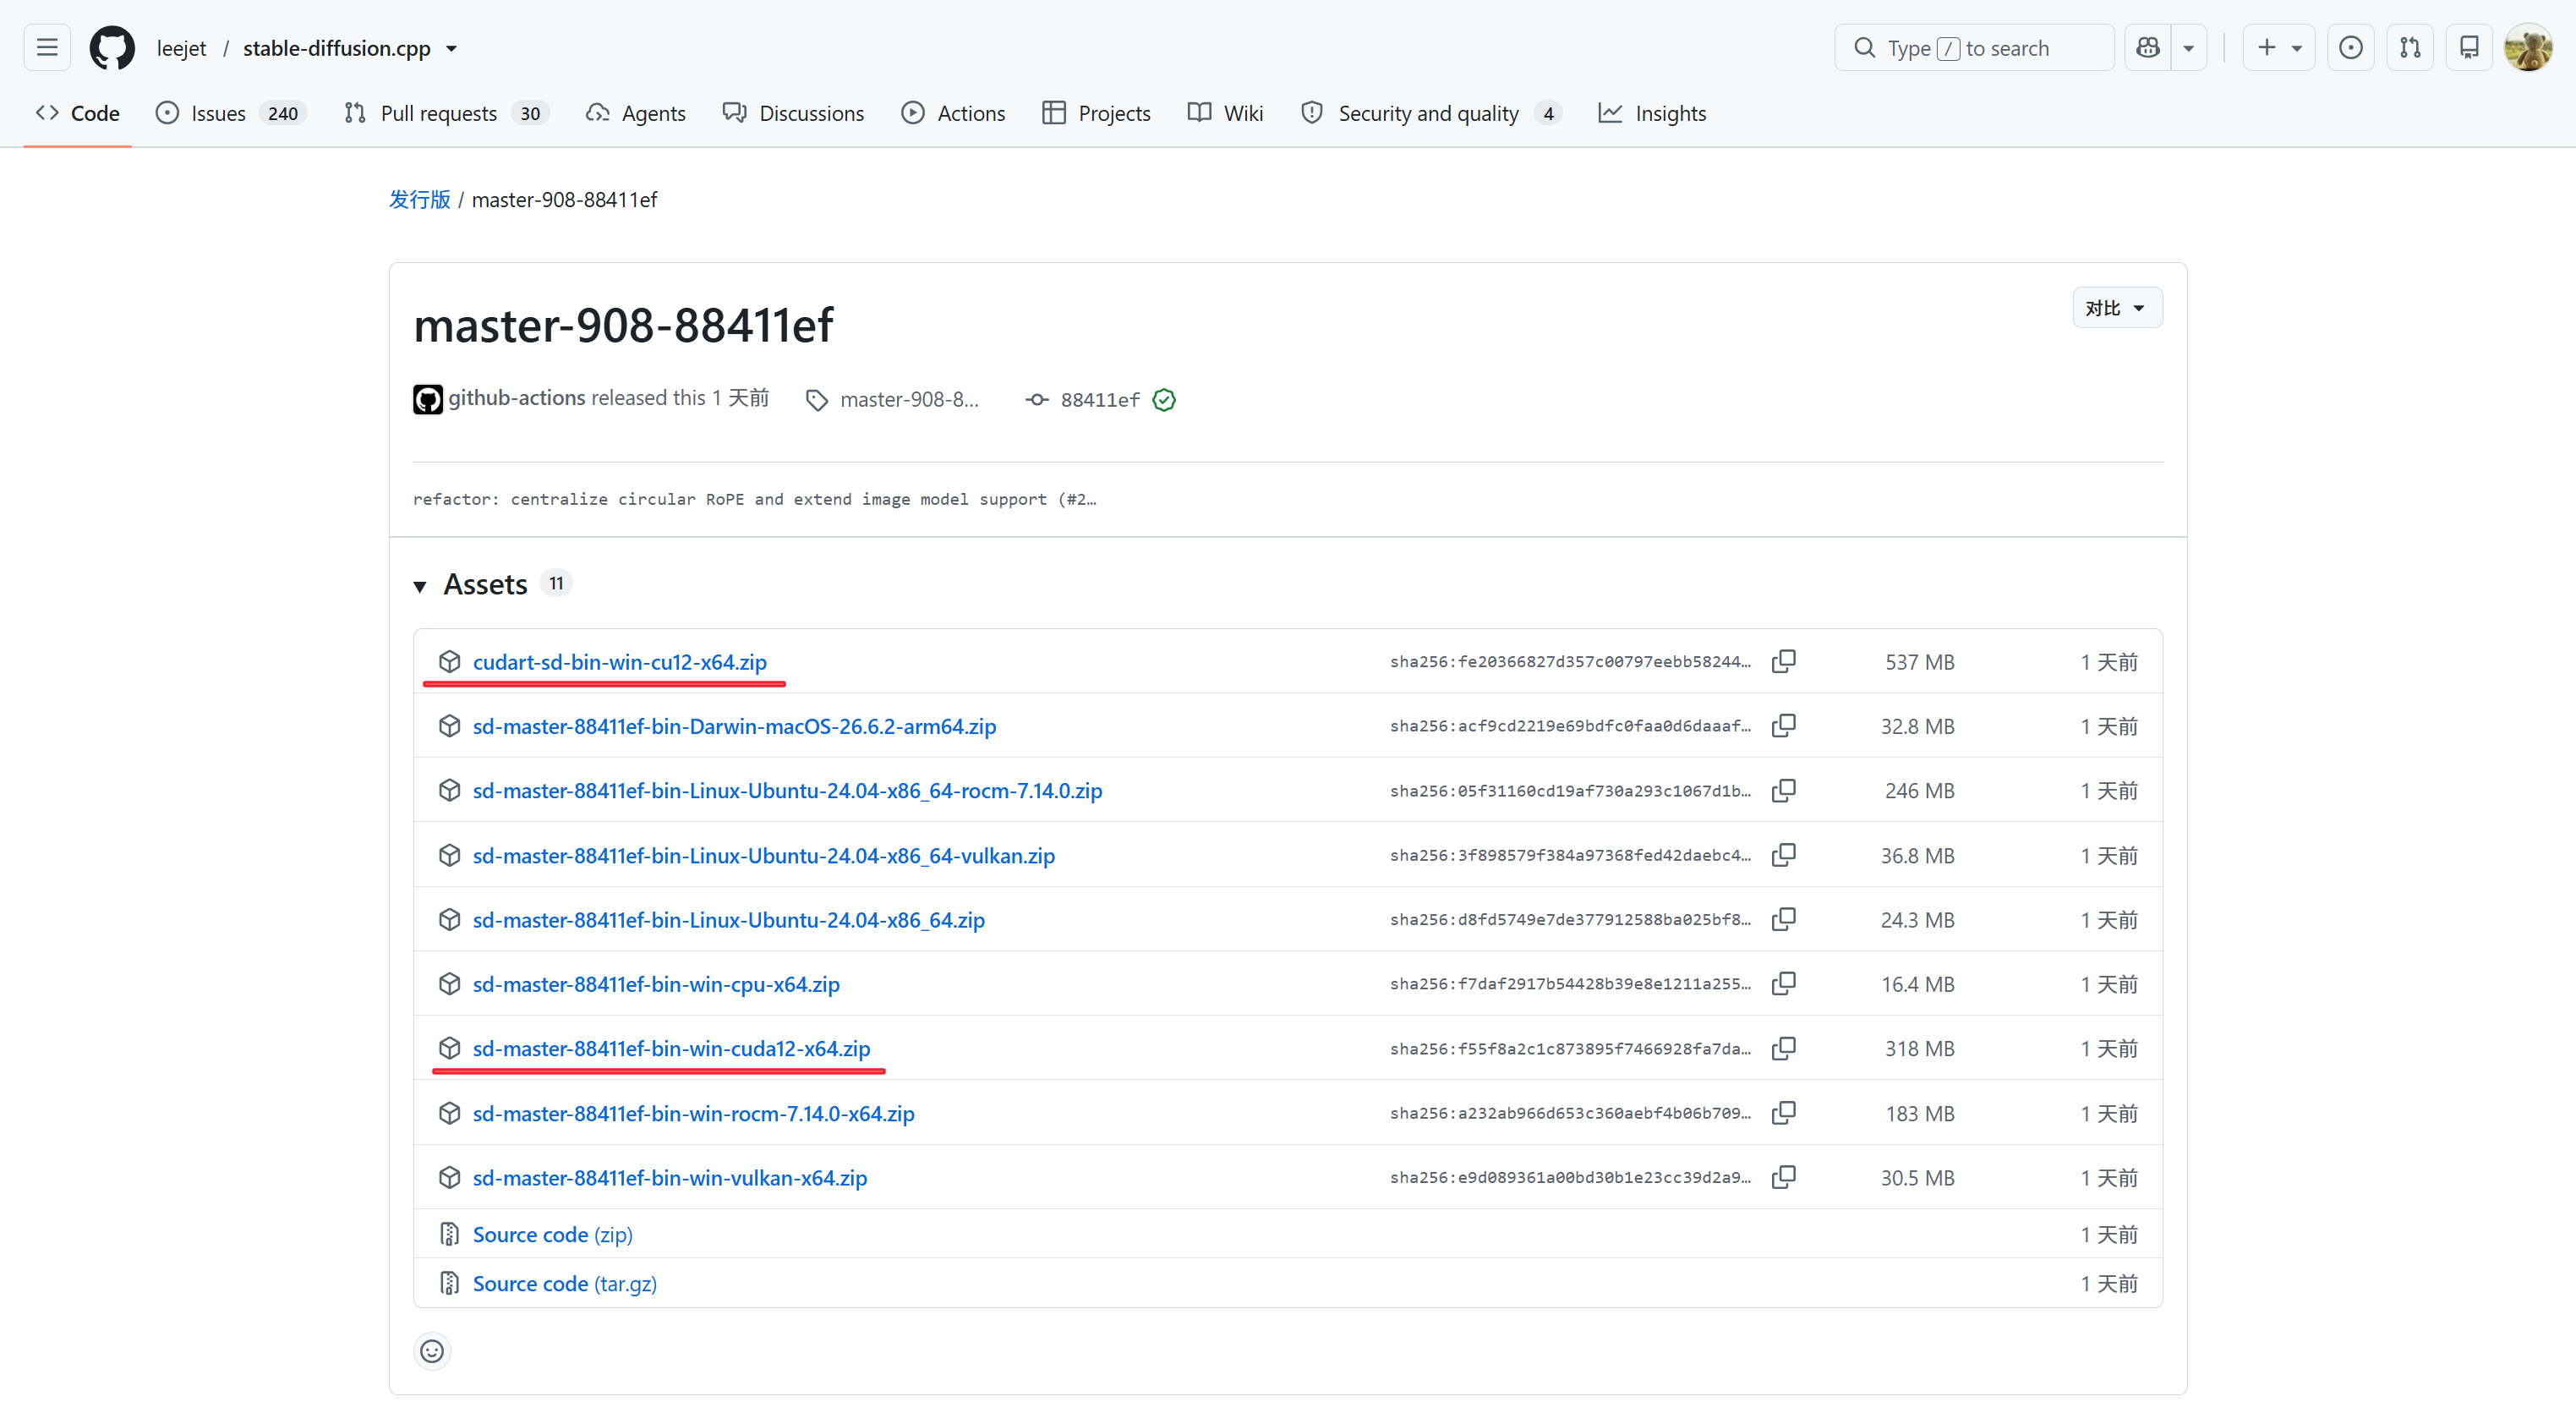Viewport: 2576px width, 1424px height.
Task: Download the Darwin-macOS-26.6.2-arm64.zip asset
Action: (734, 726)
